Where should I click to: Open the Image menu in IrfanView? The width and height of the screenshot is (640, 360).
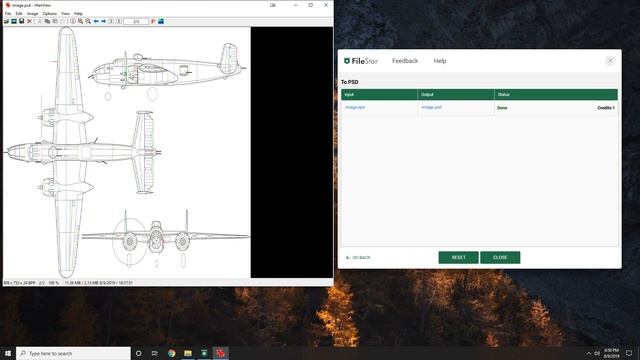[32, 13]
